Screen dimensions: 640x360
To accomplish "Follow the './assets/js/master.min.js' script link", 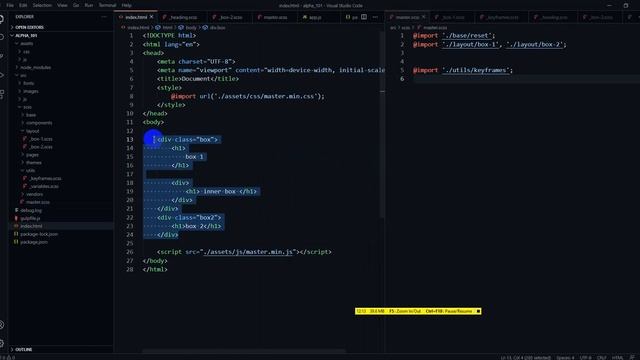I will (x=248, y=252).
